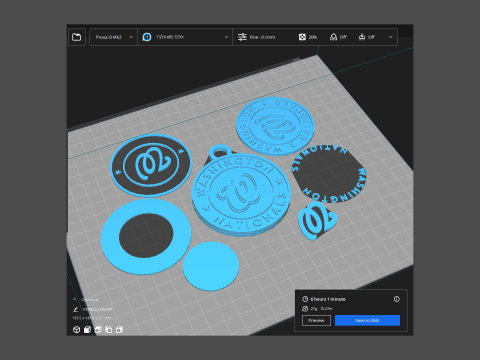Open the Prusa i3 Mk2 printer dropdown

pyautogui.click(x=113, y=37)
